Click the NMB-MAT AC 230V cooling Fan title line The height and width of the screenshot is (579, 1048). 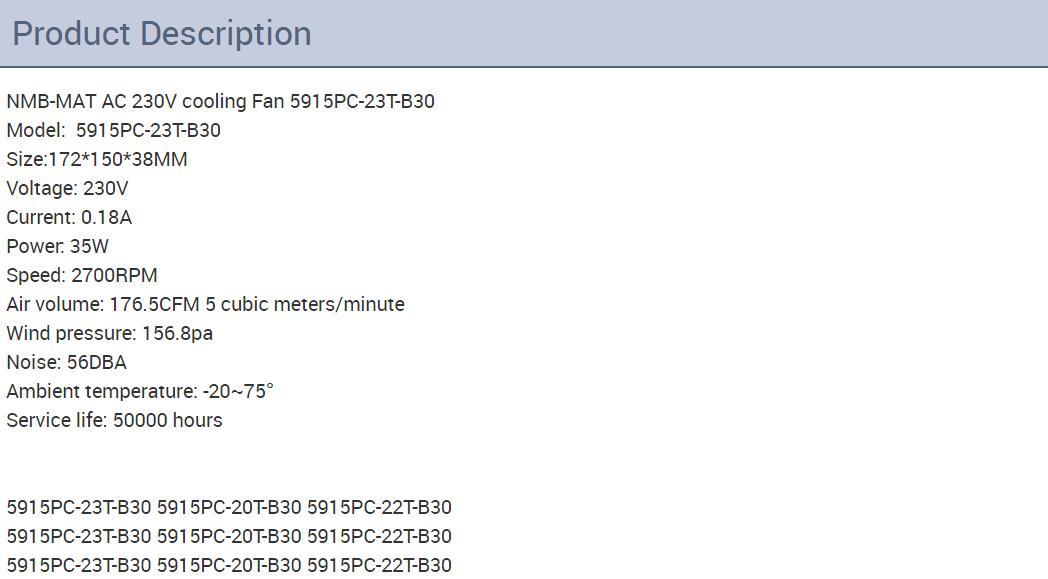tap(221, 102)
